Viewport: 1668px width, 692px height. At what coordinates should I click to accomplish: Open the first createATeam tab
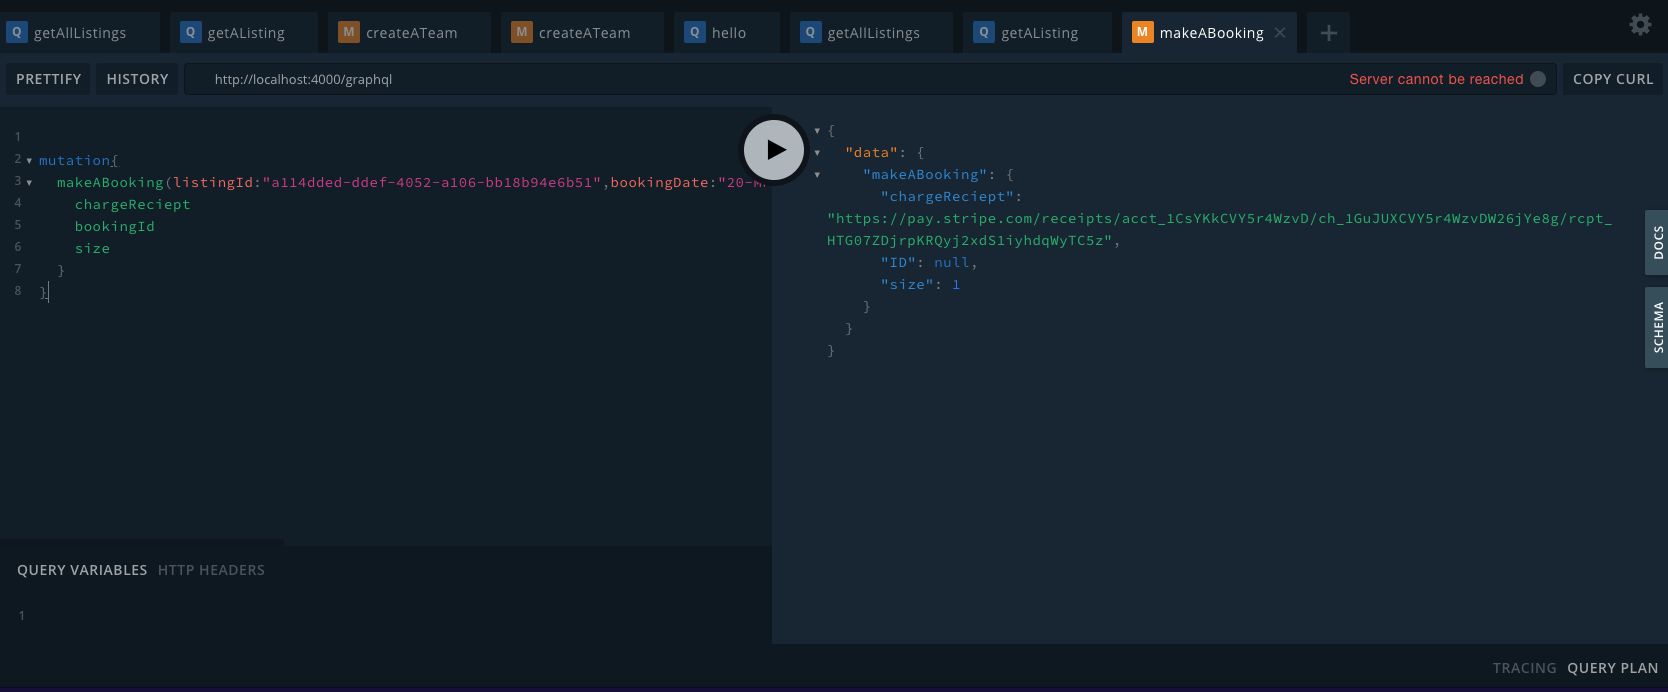(x=409, y=33)
